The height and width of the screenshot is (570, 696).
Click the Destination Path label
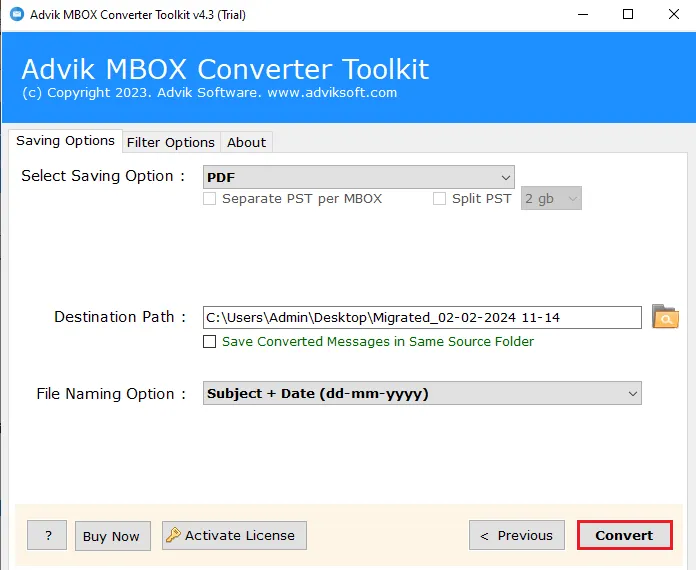(120, 317)
